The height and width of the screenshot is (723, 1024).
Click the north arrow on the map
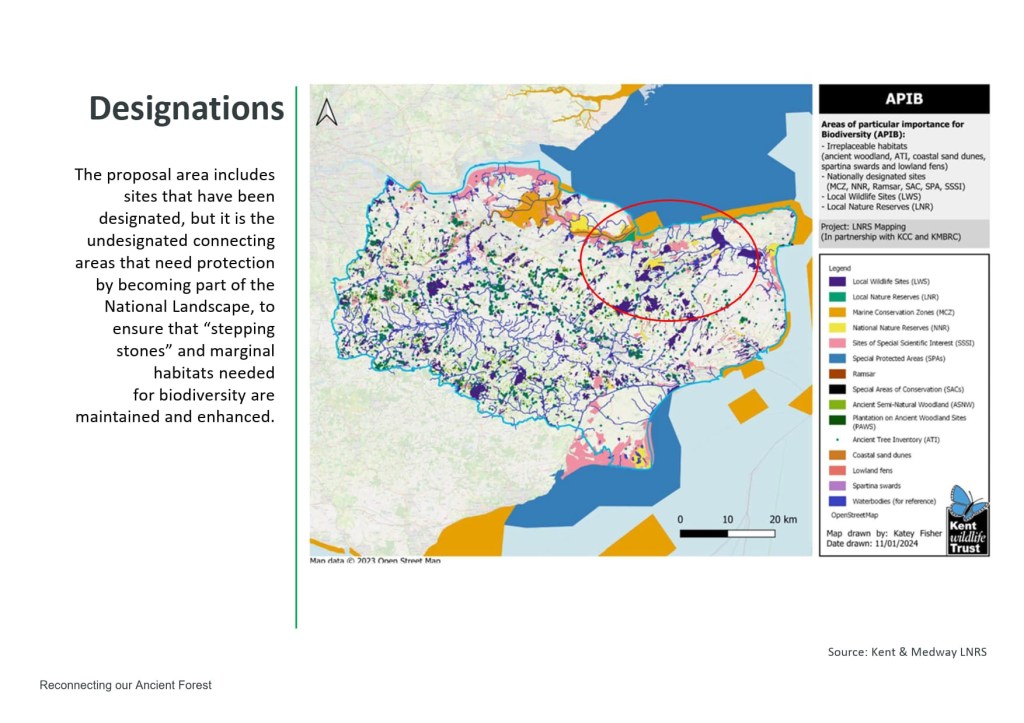point(326,112)
